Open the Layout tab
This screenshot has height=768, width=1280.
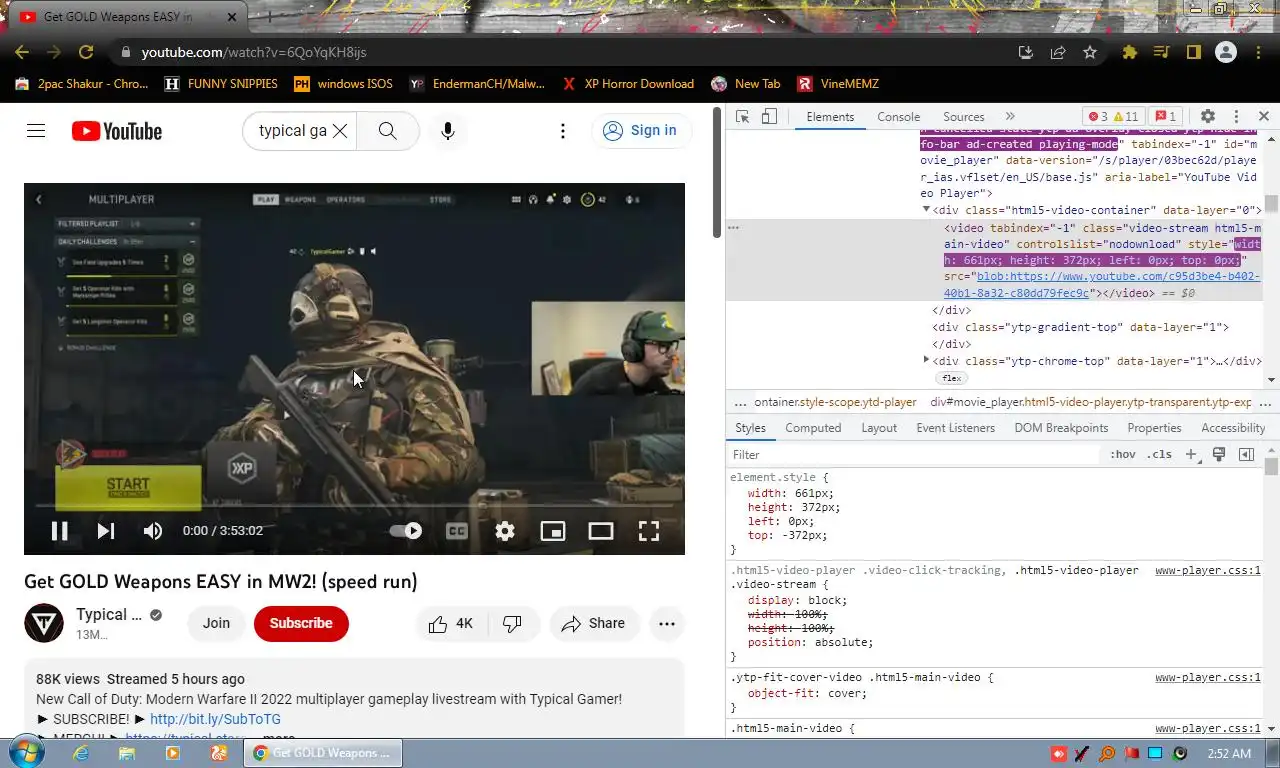[x=879, y=428]
